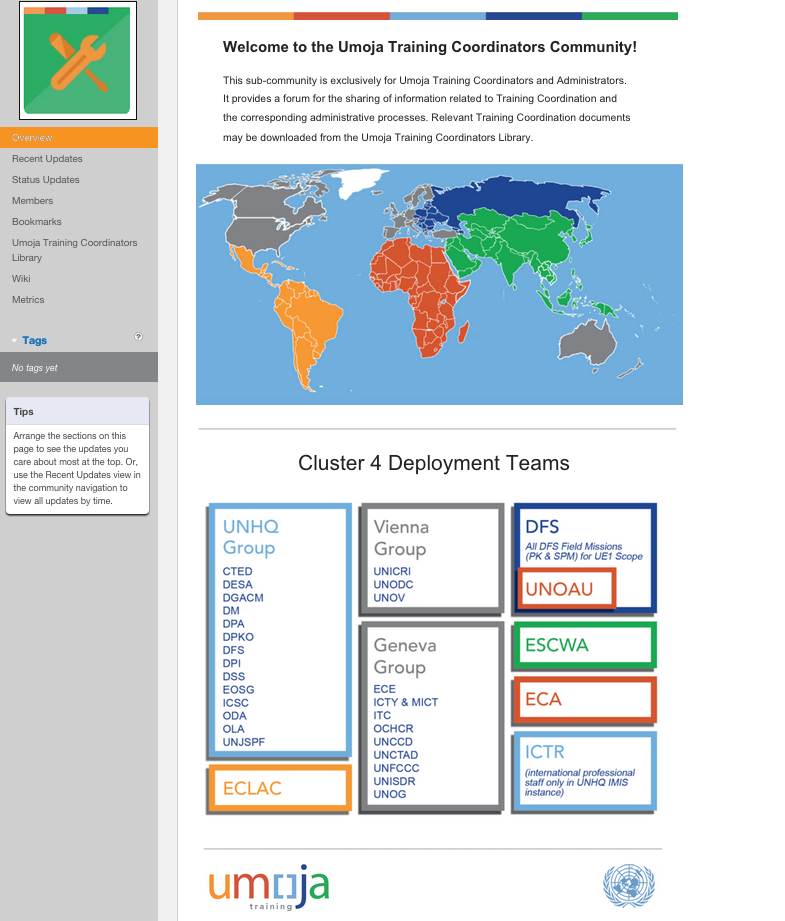Click UNJSPF in UNHQ Group list
785x921 pixels.
point(243,742)
